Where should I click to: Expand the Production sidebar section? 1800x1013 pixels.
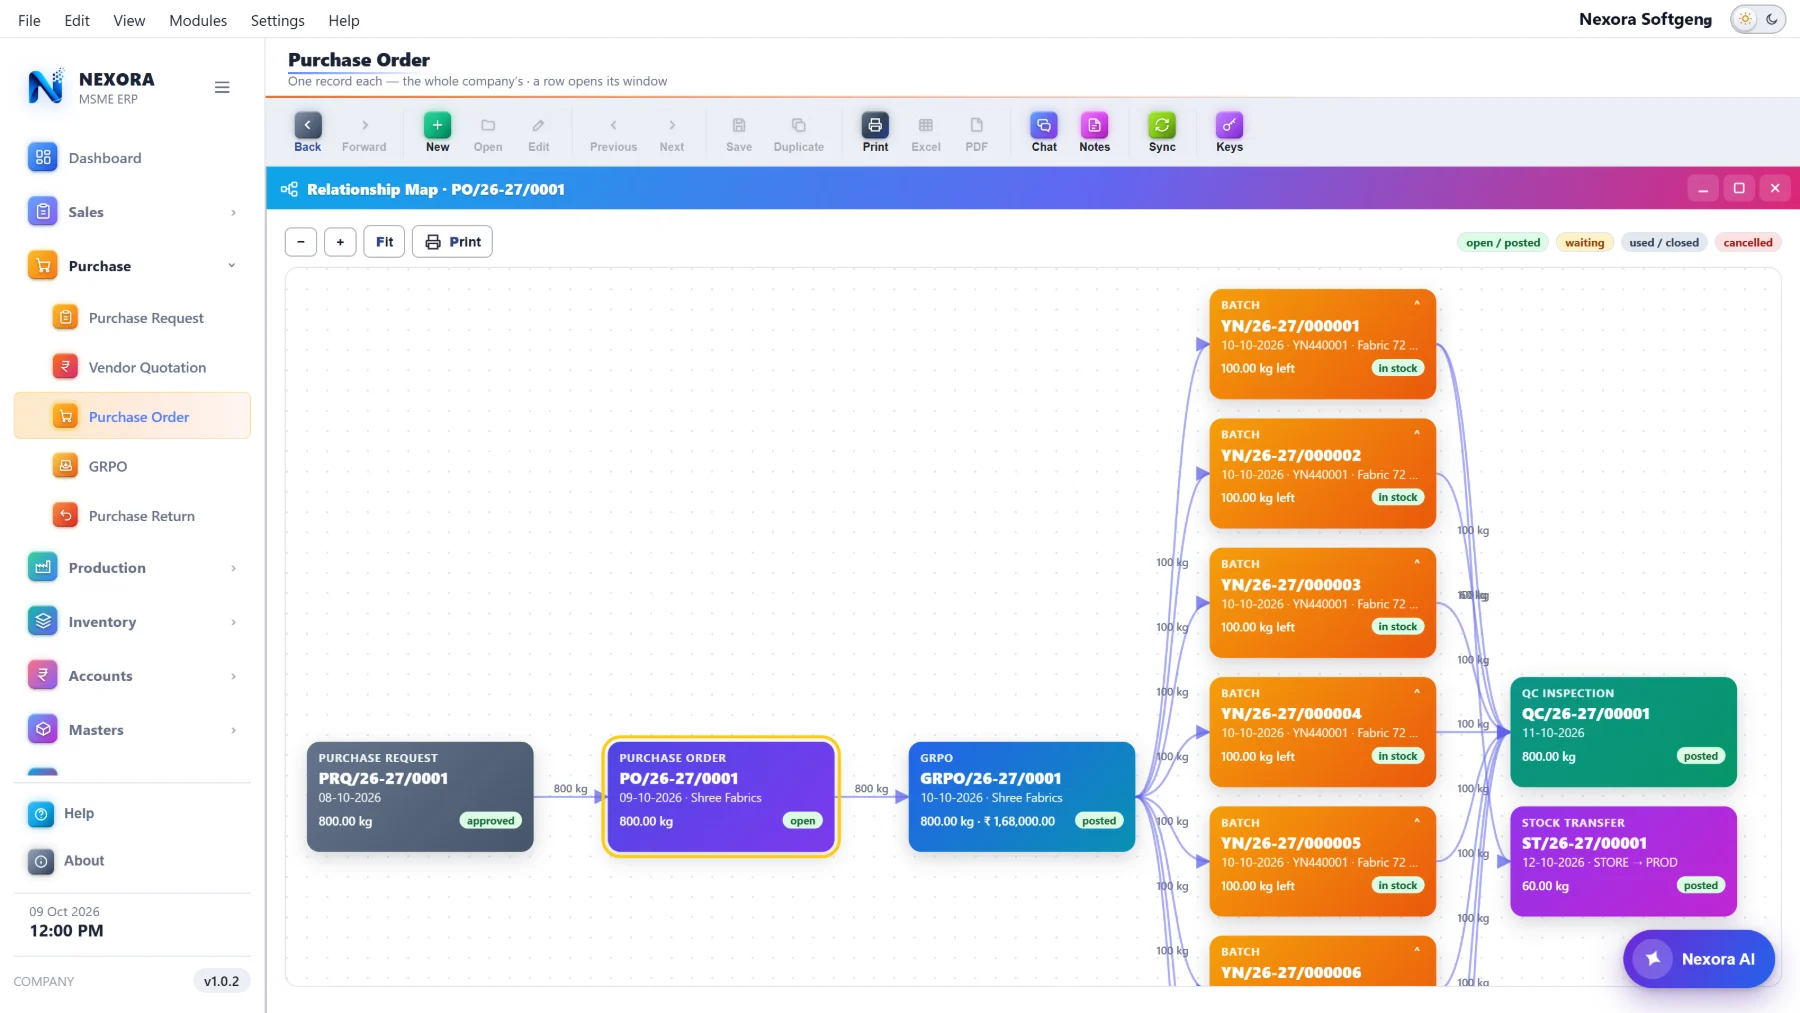pos(132,568)
